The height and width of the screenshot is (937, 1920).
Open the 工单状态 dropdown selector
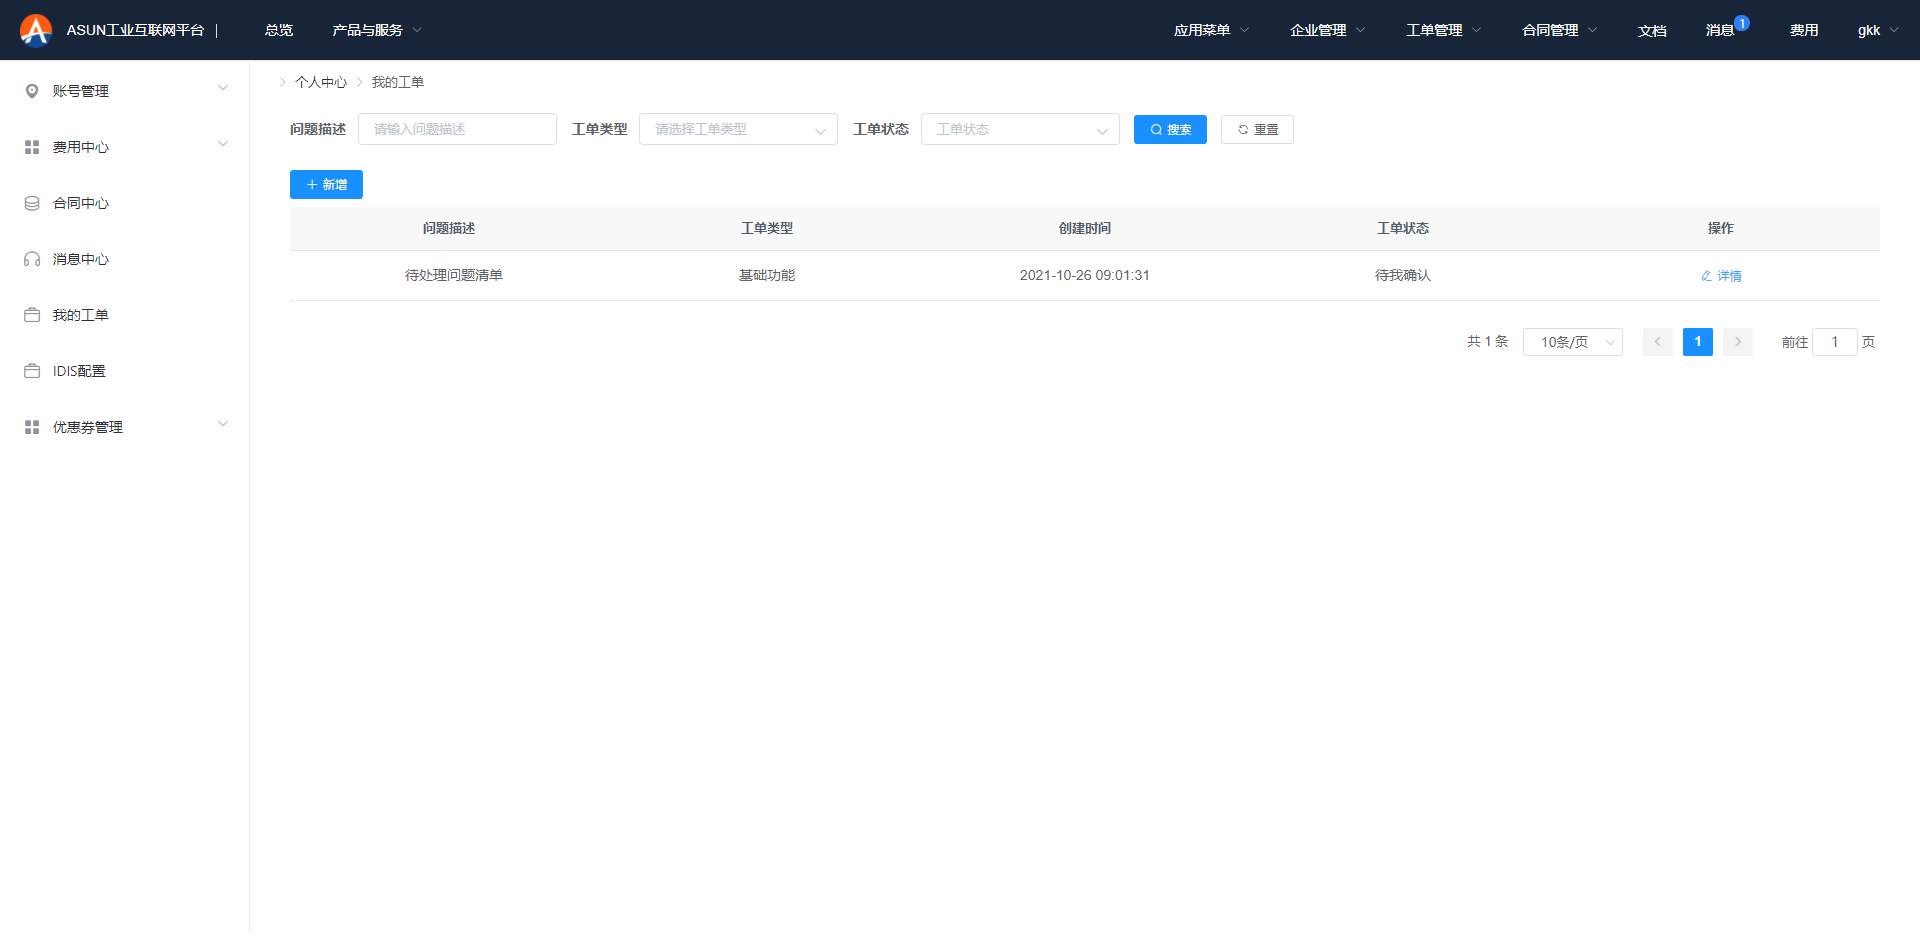point(1019,129)
